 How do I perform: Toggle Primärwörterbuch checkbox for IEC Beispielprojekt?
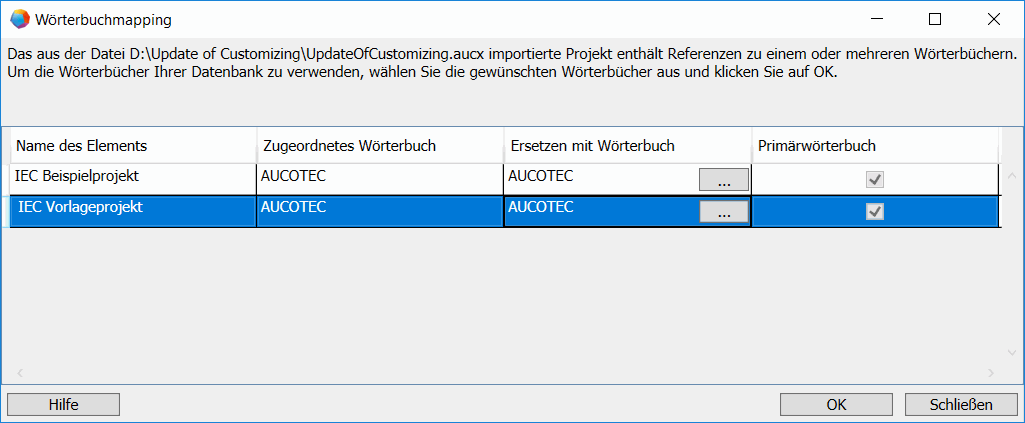click(875, 180)
